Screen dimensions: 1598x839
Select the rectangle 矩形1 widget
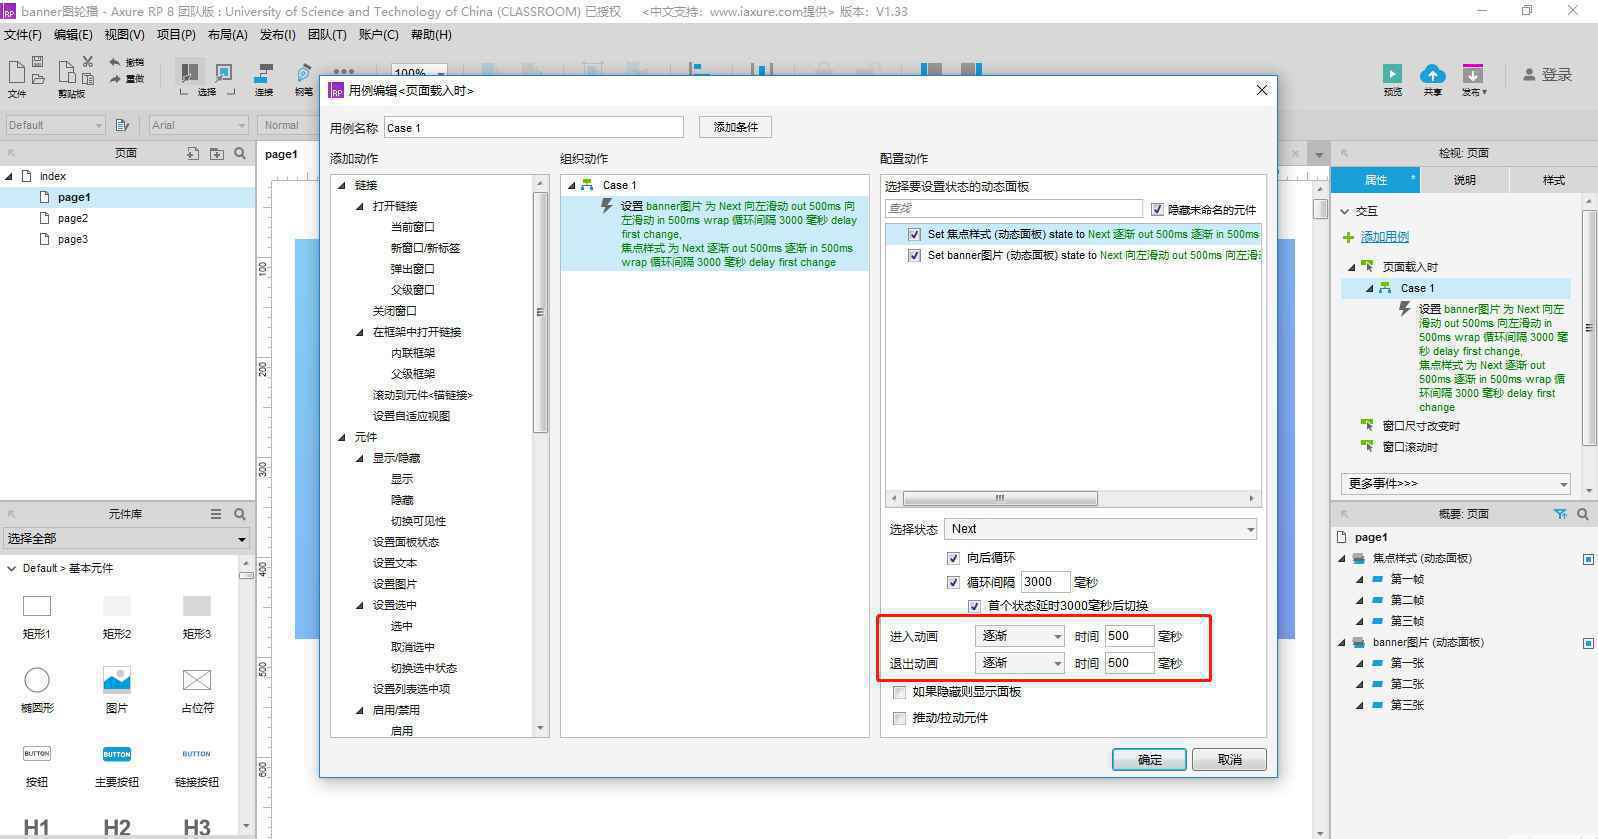(37, 606)
